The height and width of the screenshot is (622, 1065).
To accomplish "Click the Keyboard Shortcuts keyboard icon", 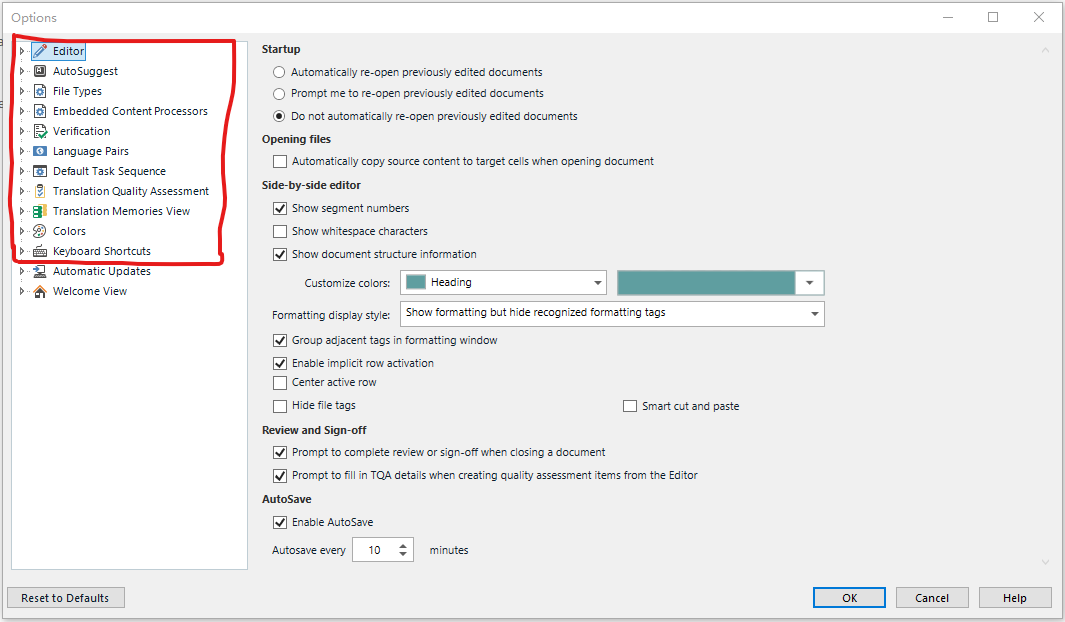I will tap(40, 251).
